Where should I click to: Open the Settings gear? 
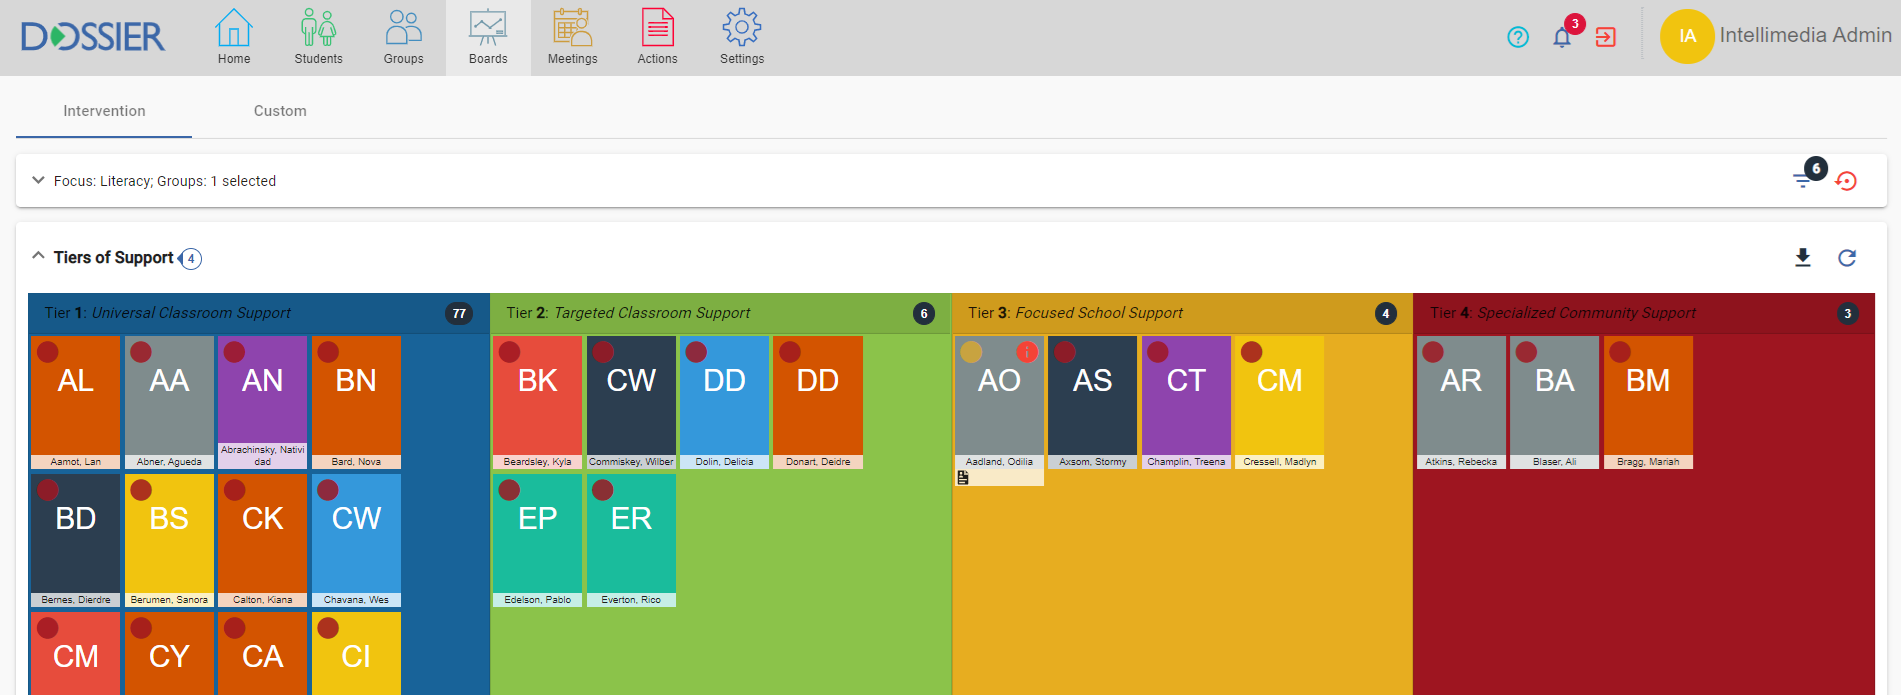click(741, 37)
